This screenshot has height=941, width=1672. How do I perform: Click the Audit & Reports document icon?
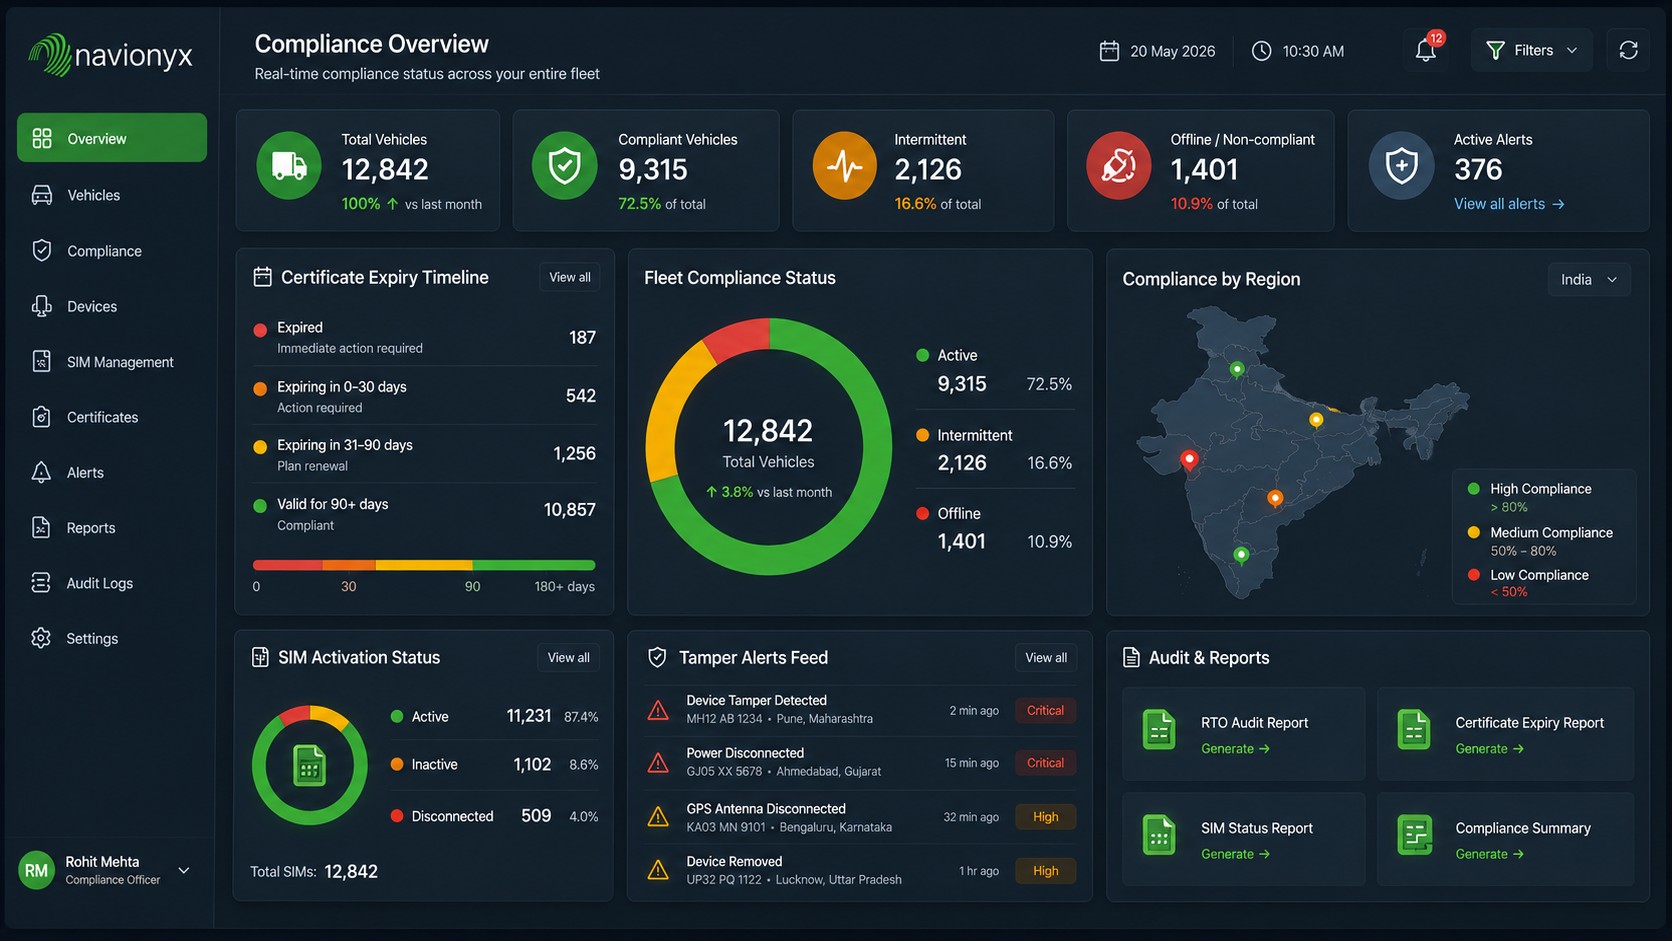point(1131,657)
